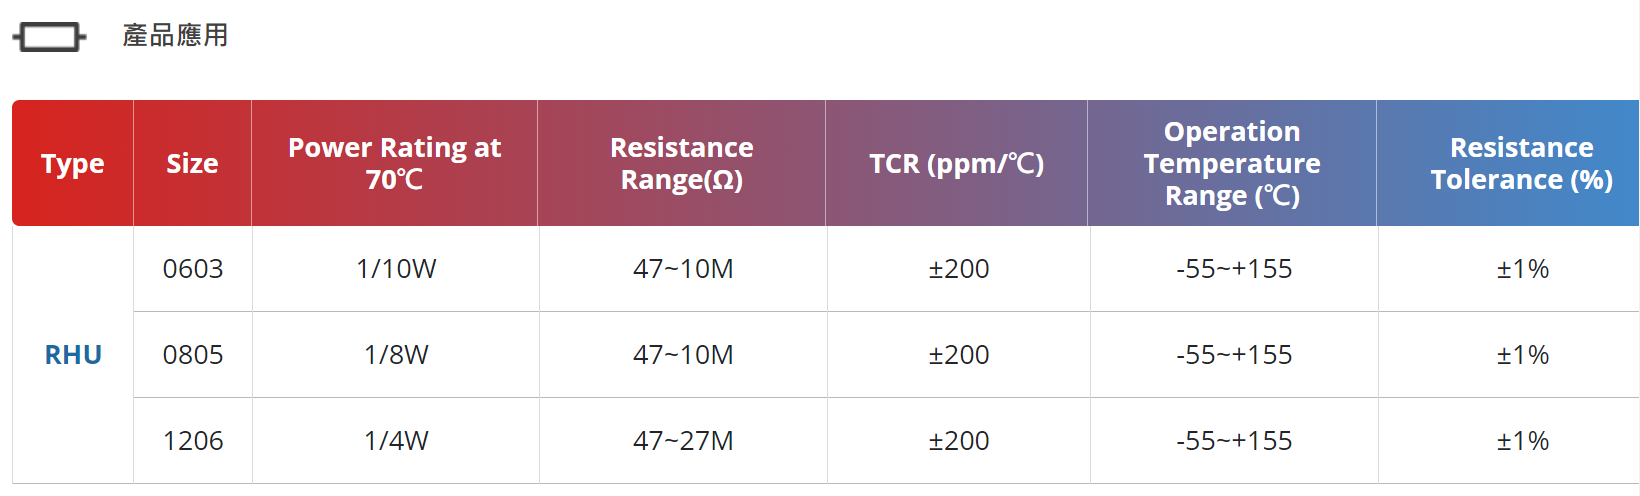Click the 1/8W power rating cell
Viewport: 1640px width, 496px height.
pos(396,355)
